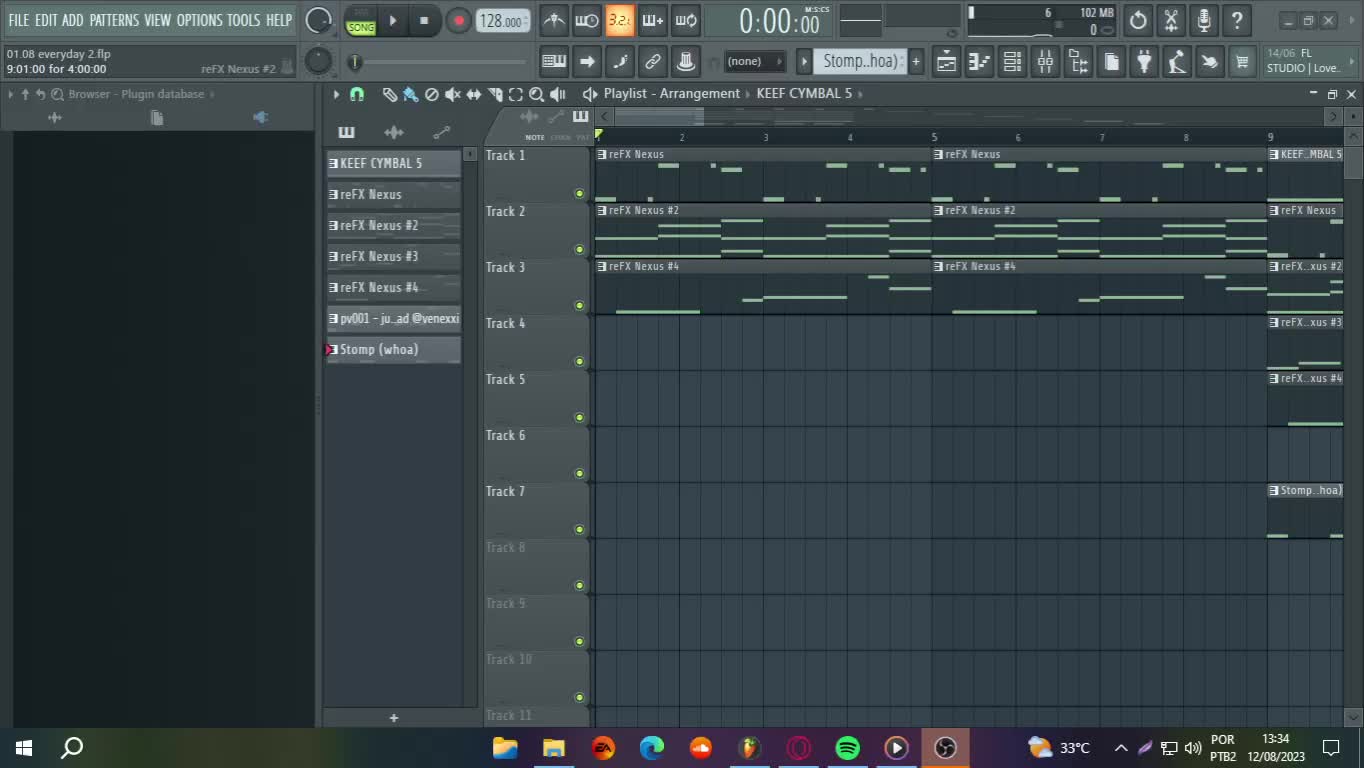
Task: Open the shopping cart content library icon
Action: point(1242,62)
